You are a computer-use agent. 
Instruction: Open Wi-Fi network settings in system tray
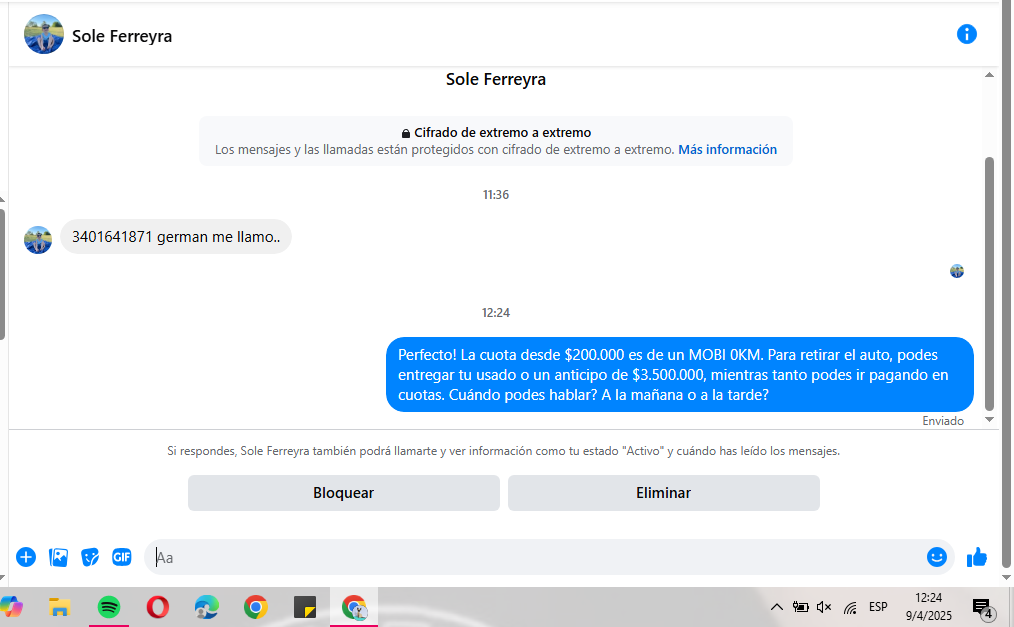[x=850, y=607]
